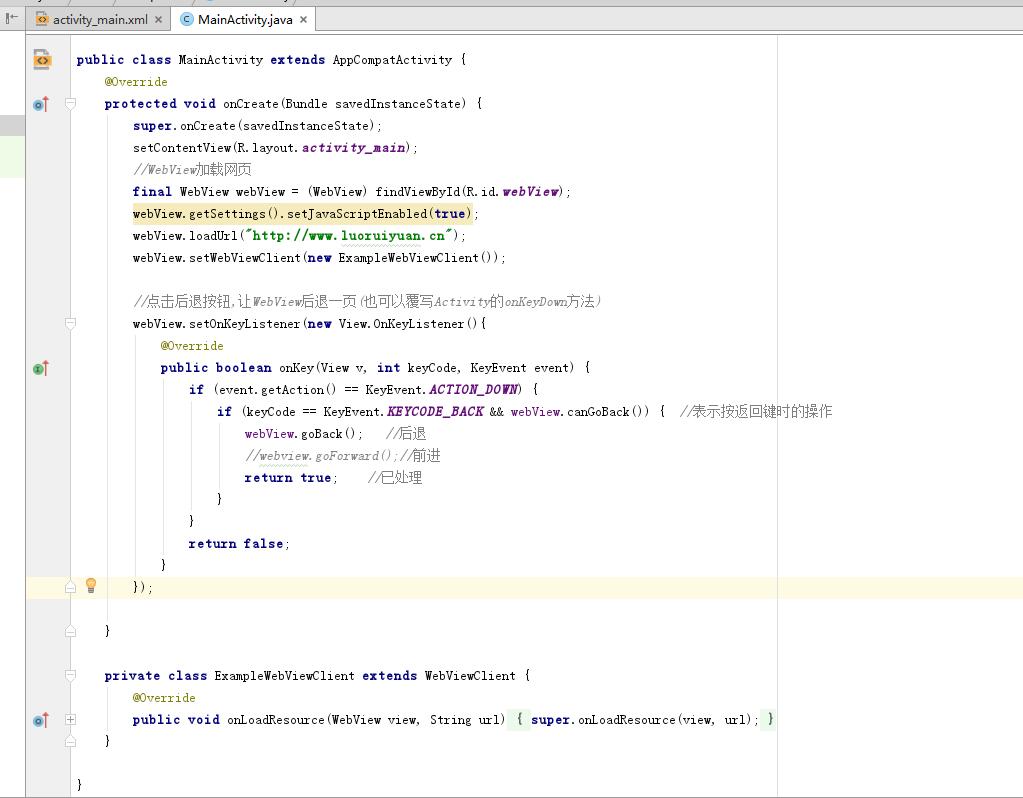Switch to the activity_main.xml tab

100,20
